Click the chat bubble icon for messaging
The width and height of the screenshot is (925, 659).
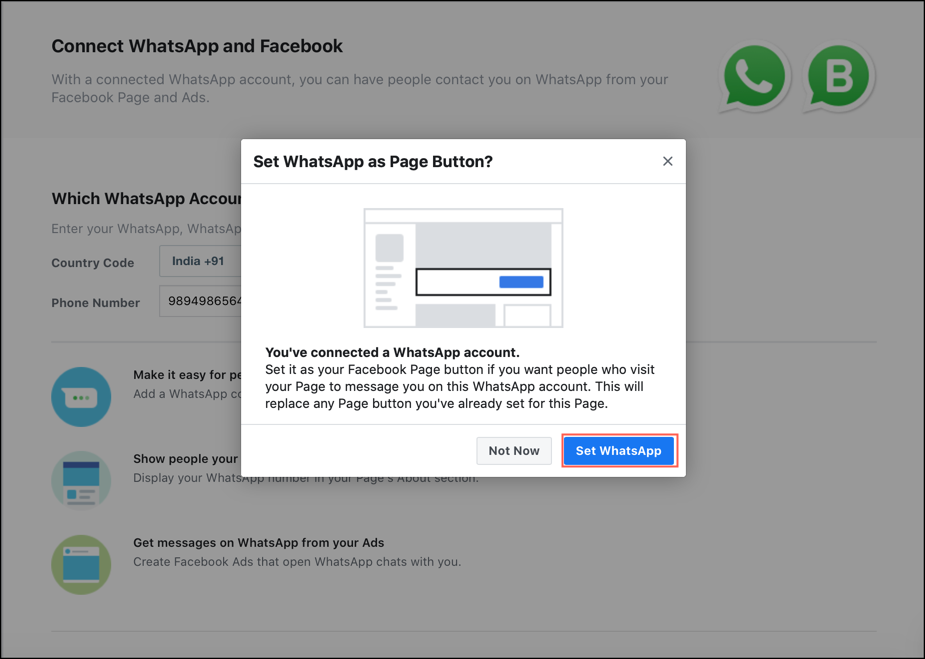[x=81, y=396]
